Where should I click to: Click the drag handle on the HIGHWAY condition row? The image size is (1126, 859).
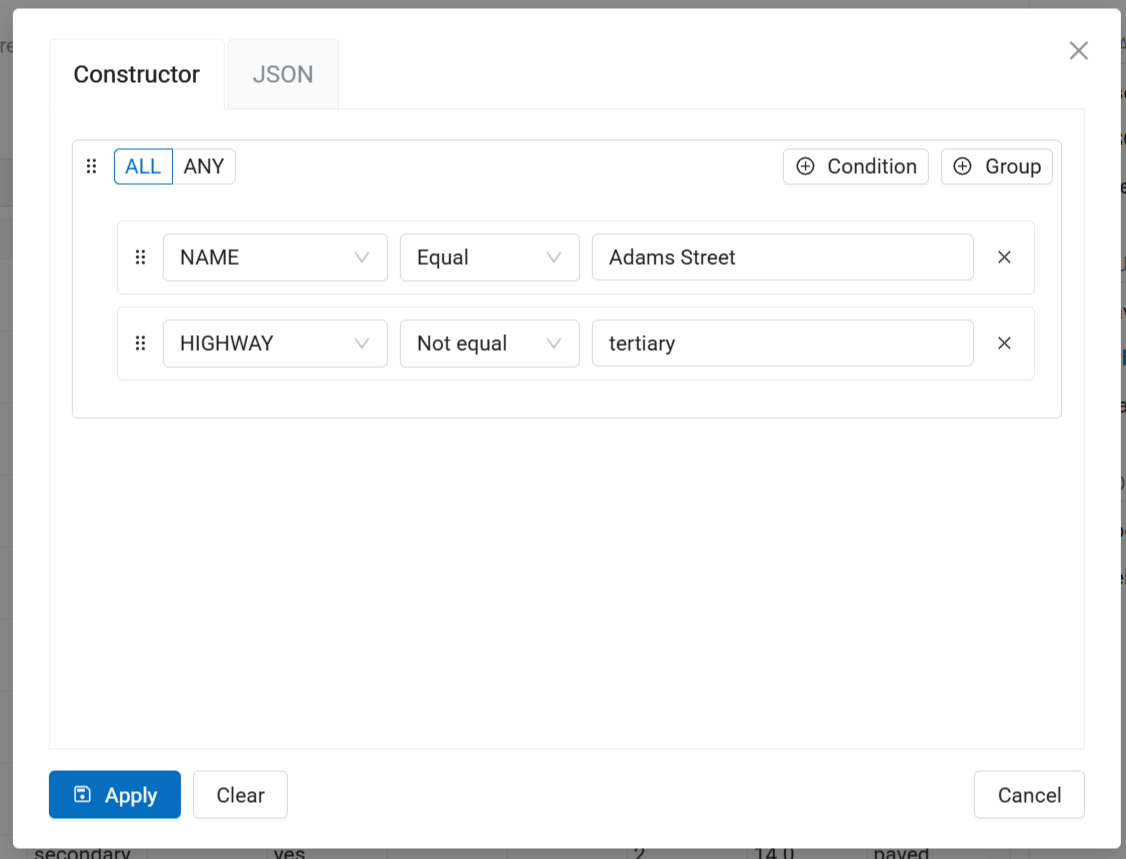pyautogui.click(x=140, y=344)
